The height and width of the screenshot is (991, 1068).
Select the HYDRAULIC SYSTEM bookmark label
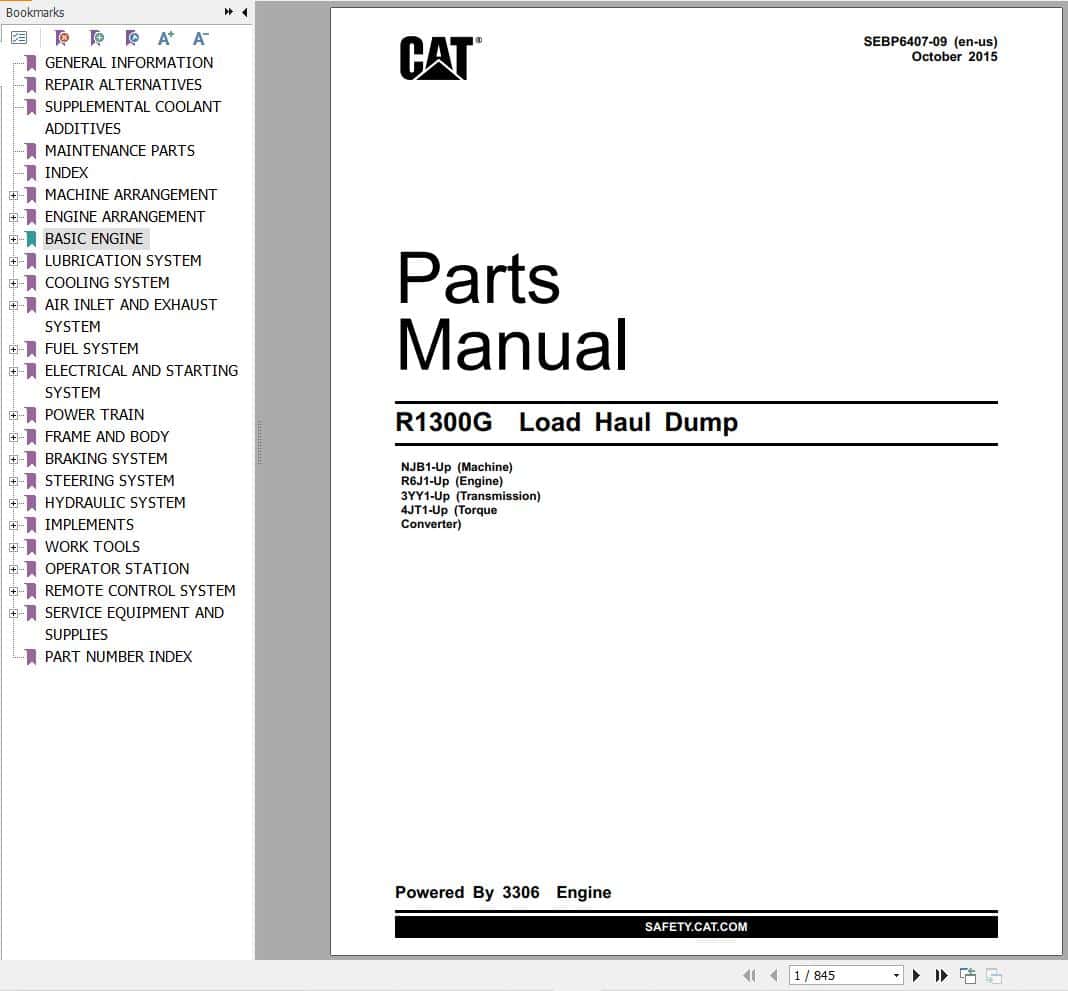pos(115,503)
